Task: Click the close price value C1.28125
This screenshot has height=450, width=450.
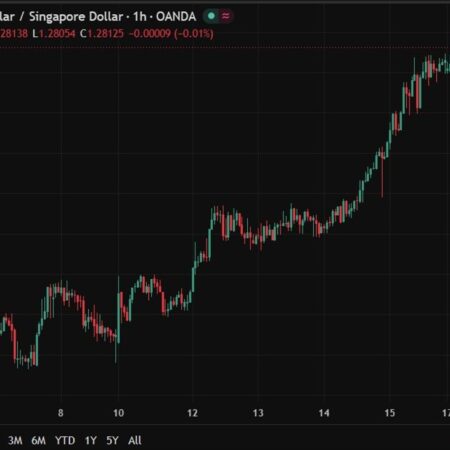Action: (x=102, y=33)
